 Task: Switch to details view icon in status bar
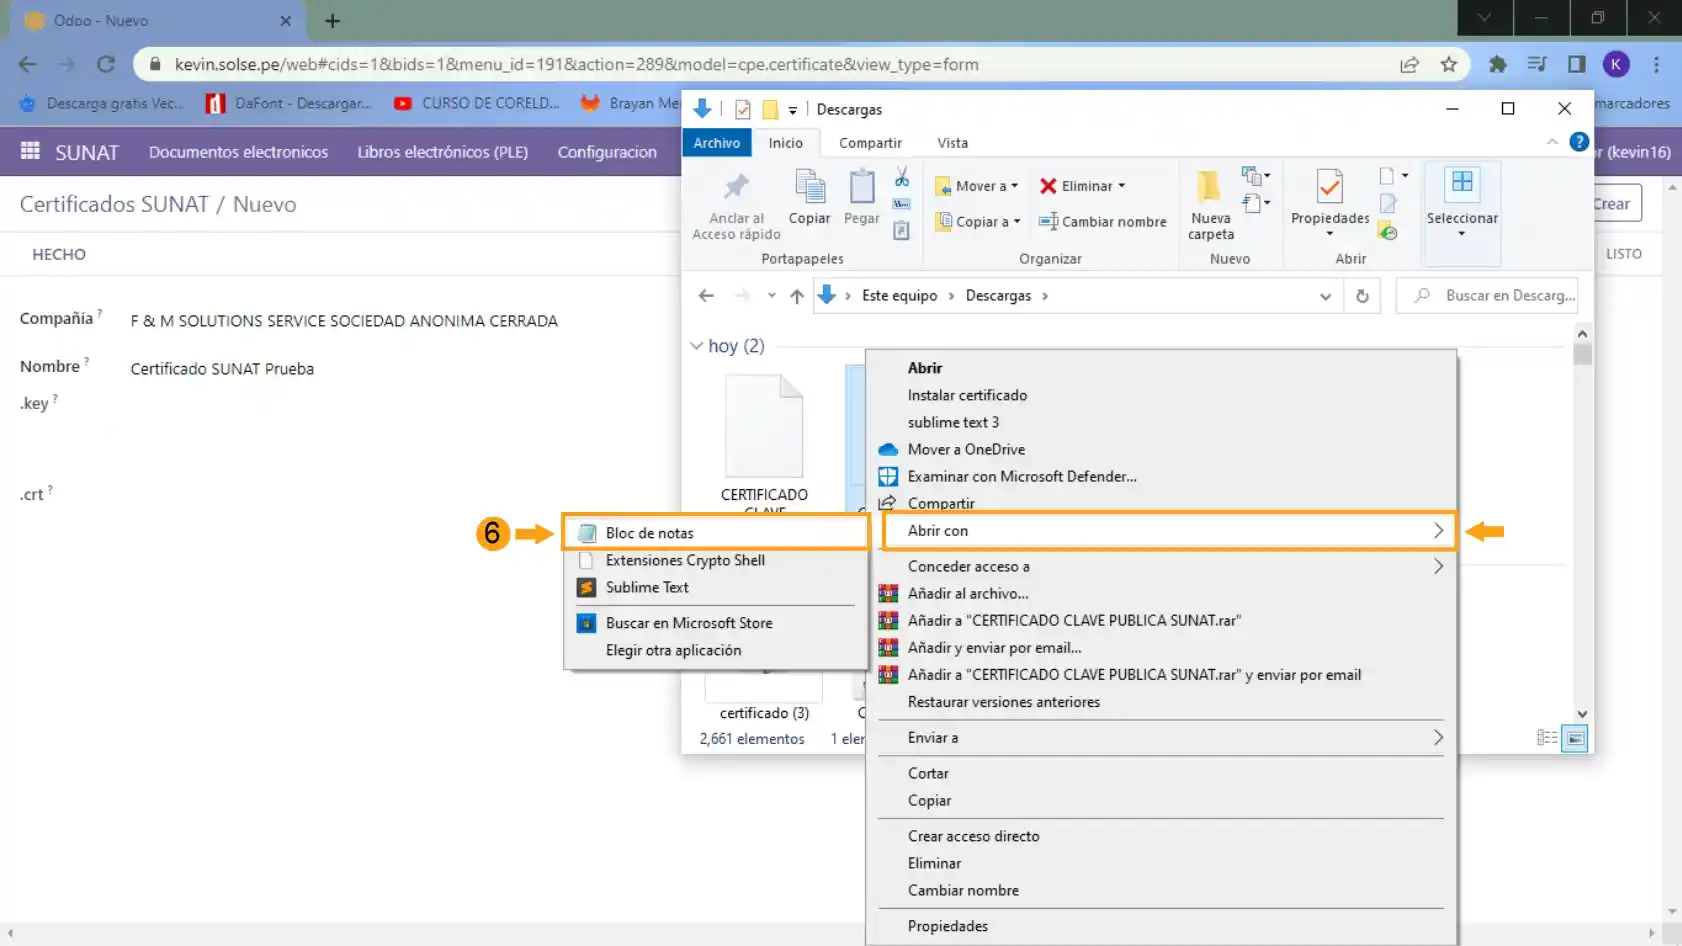[x=1546, y=738]
